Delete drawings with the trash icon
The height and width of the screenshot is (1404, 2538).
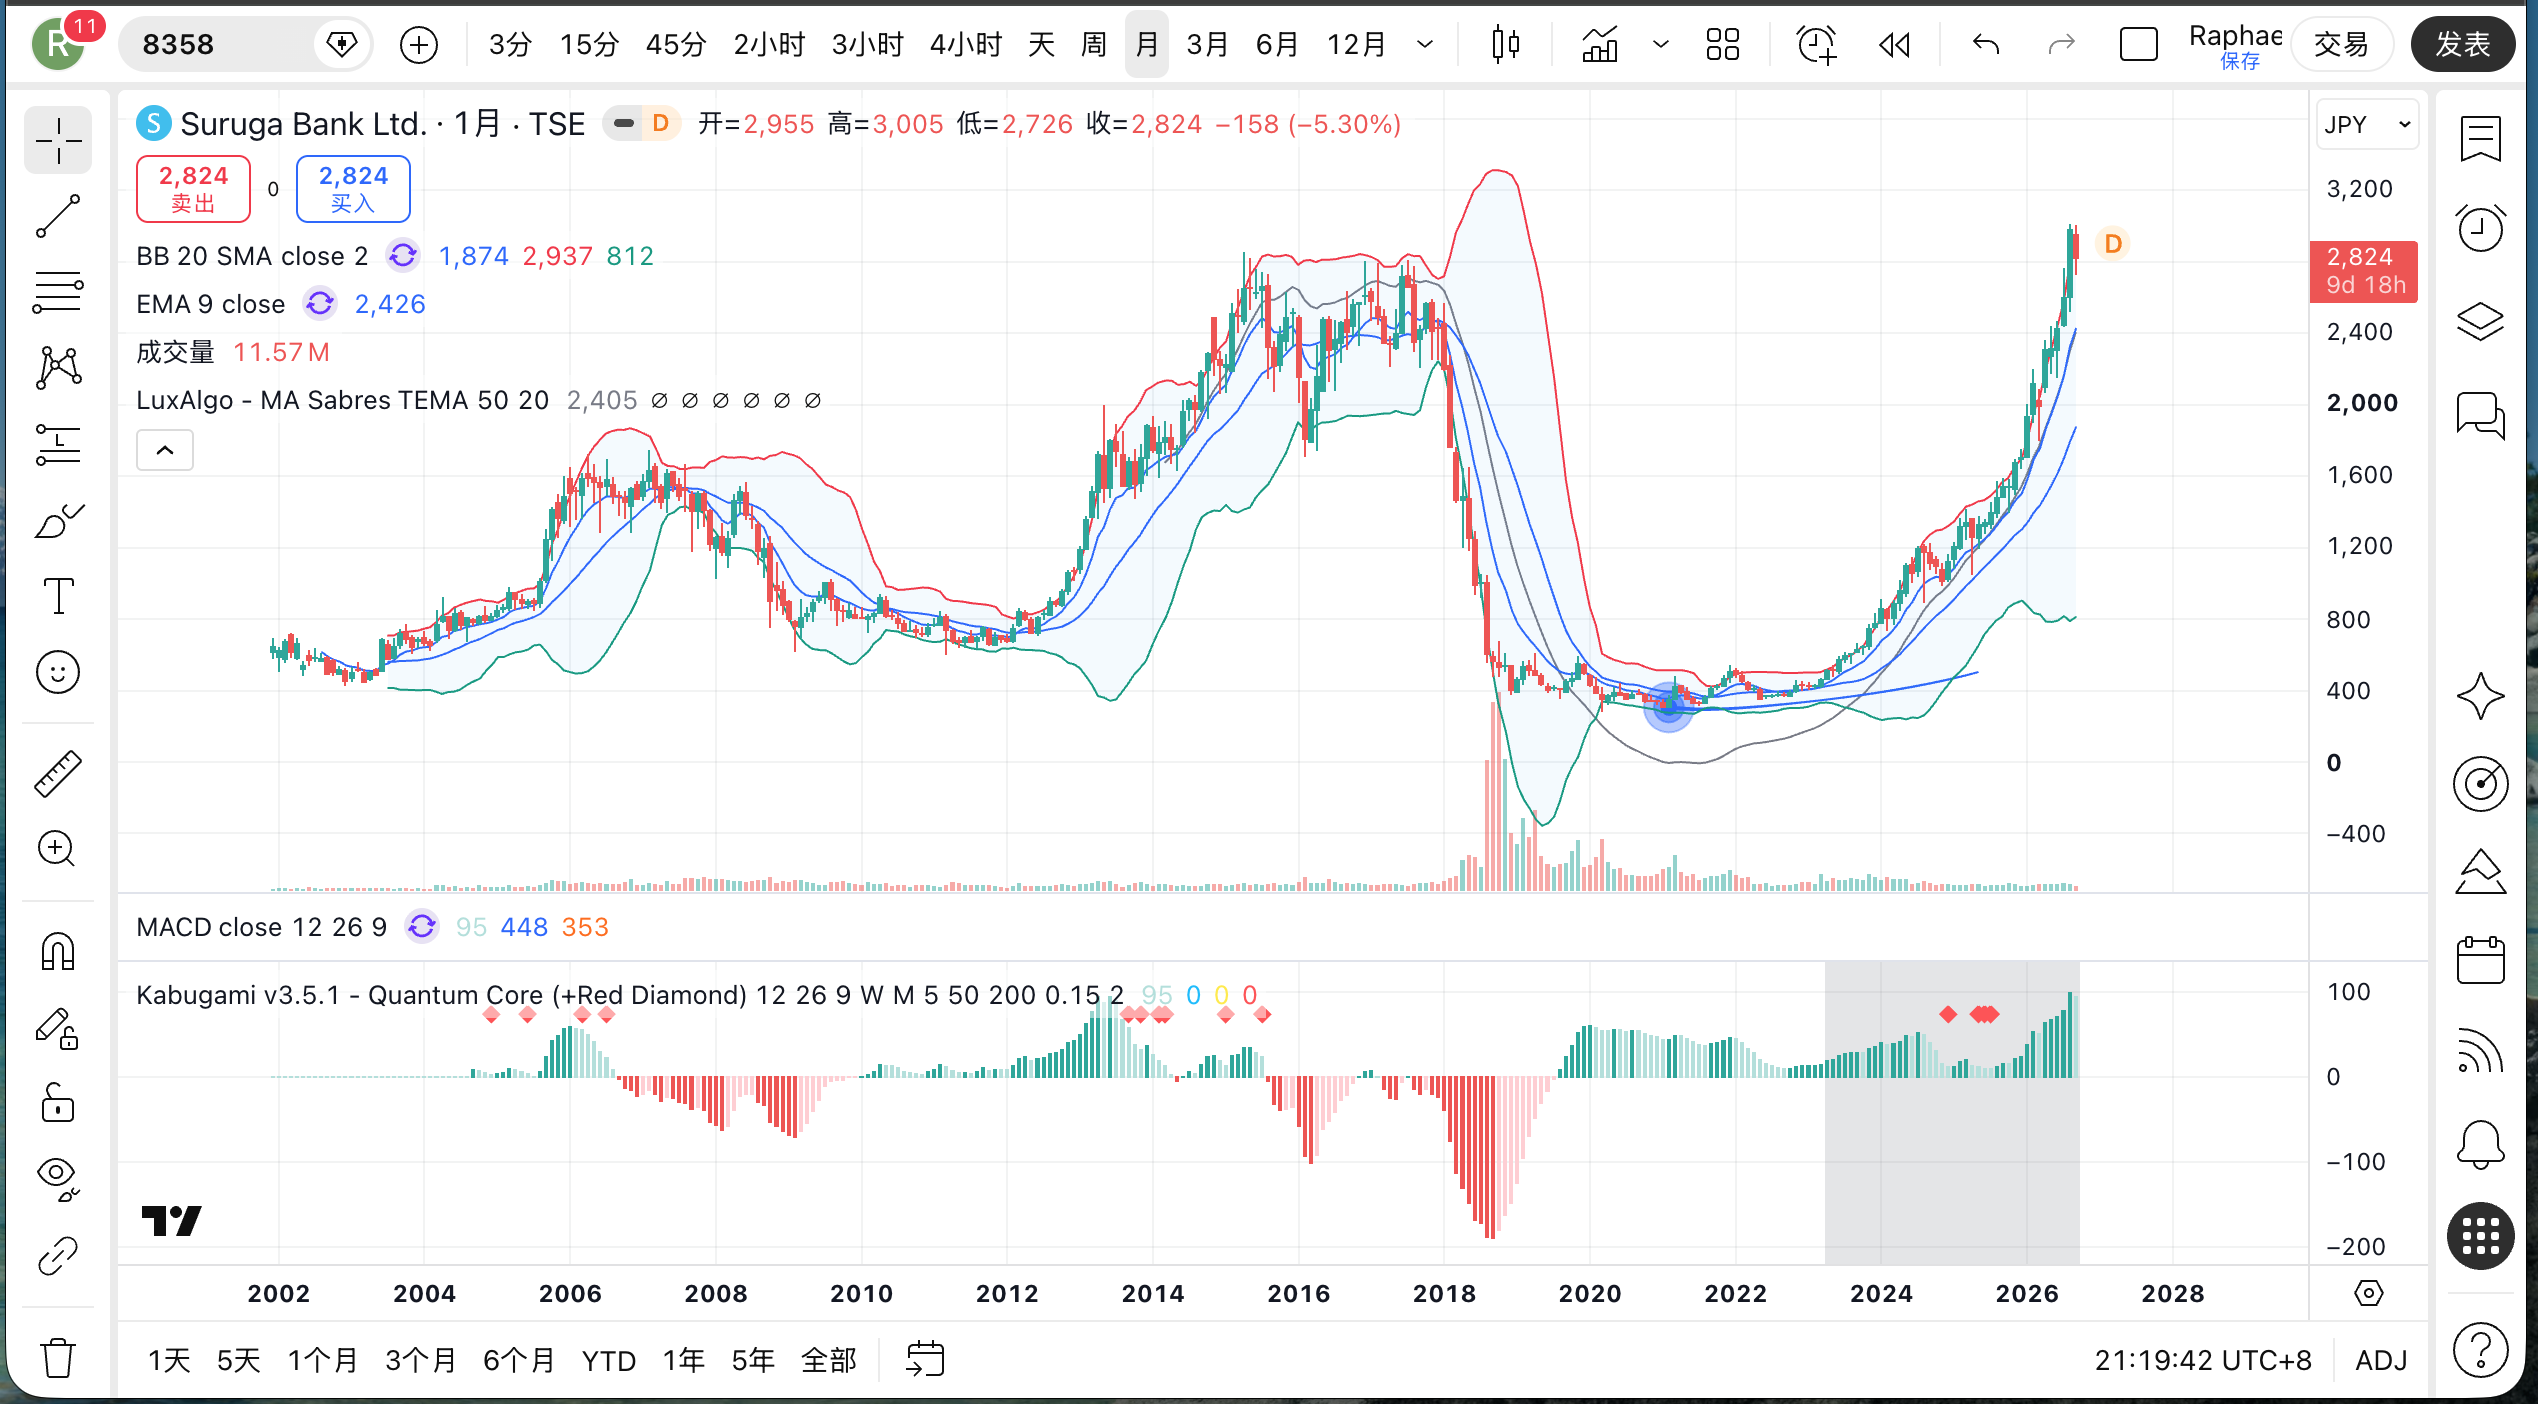(x=58, y=1357)
